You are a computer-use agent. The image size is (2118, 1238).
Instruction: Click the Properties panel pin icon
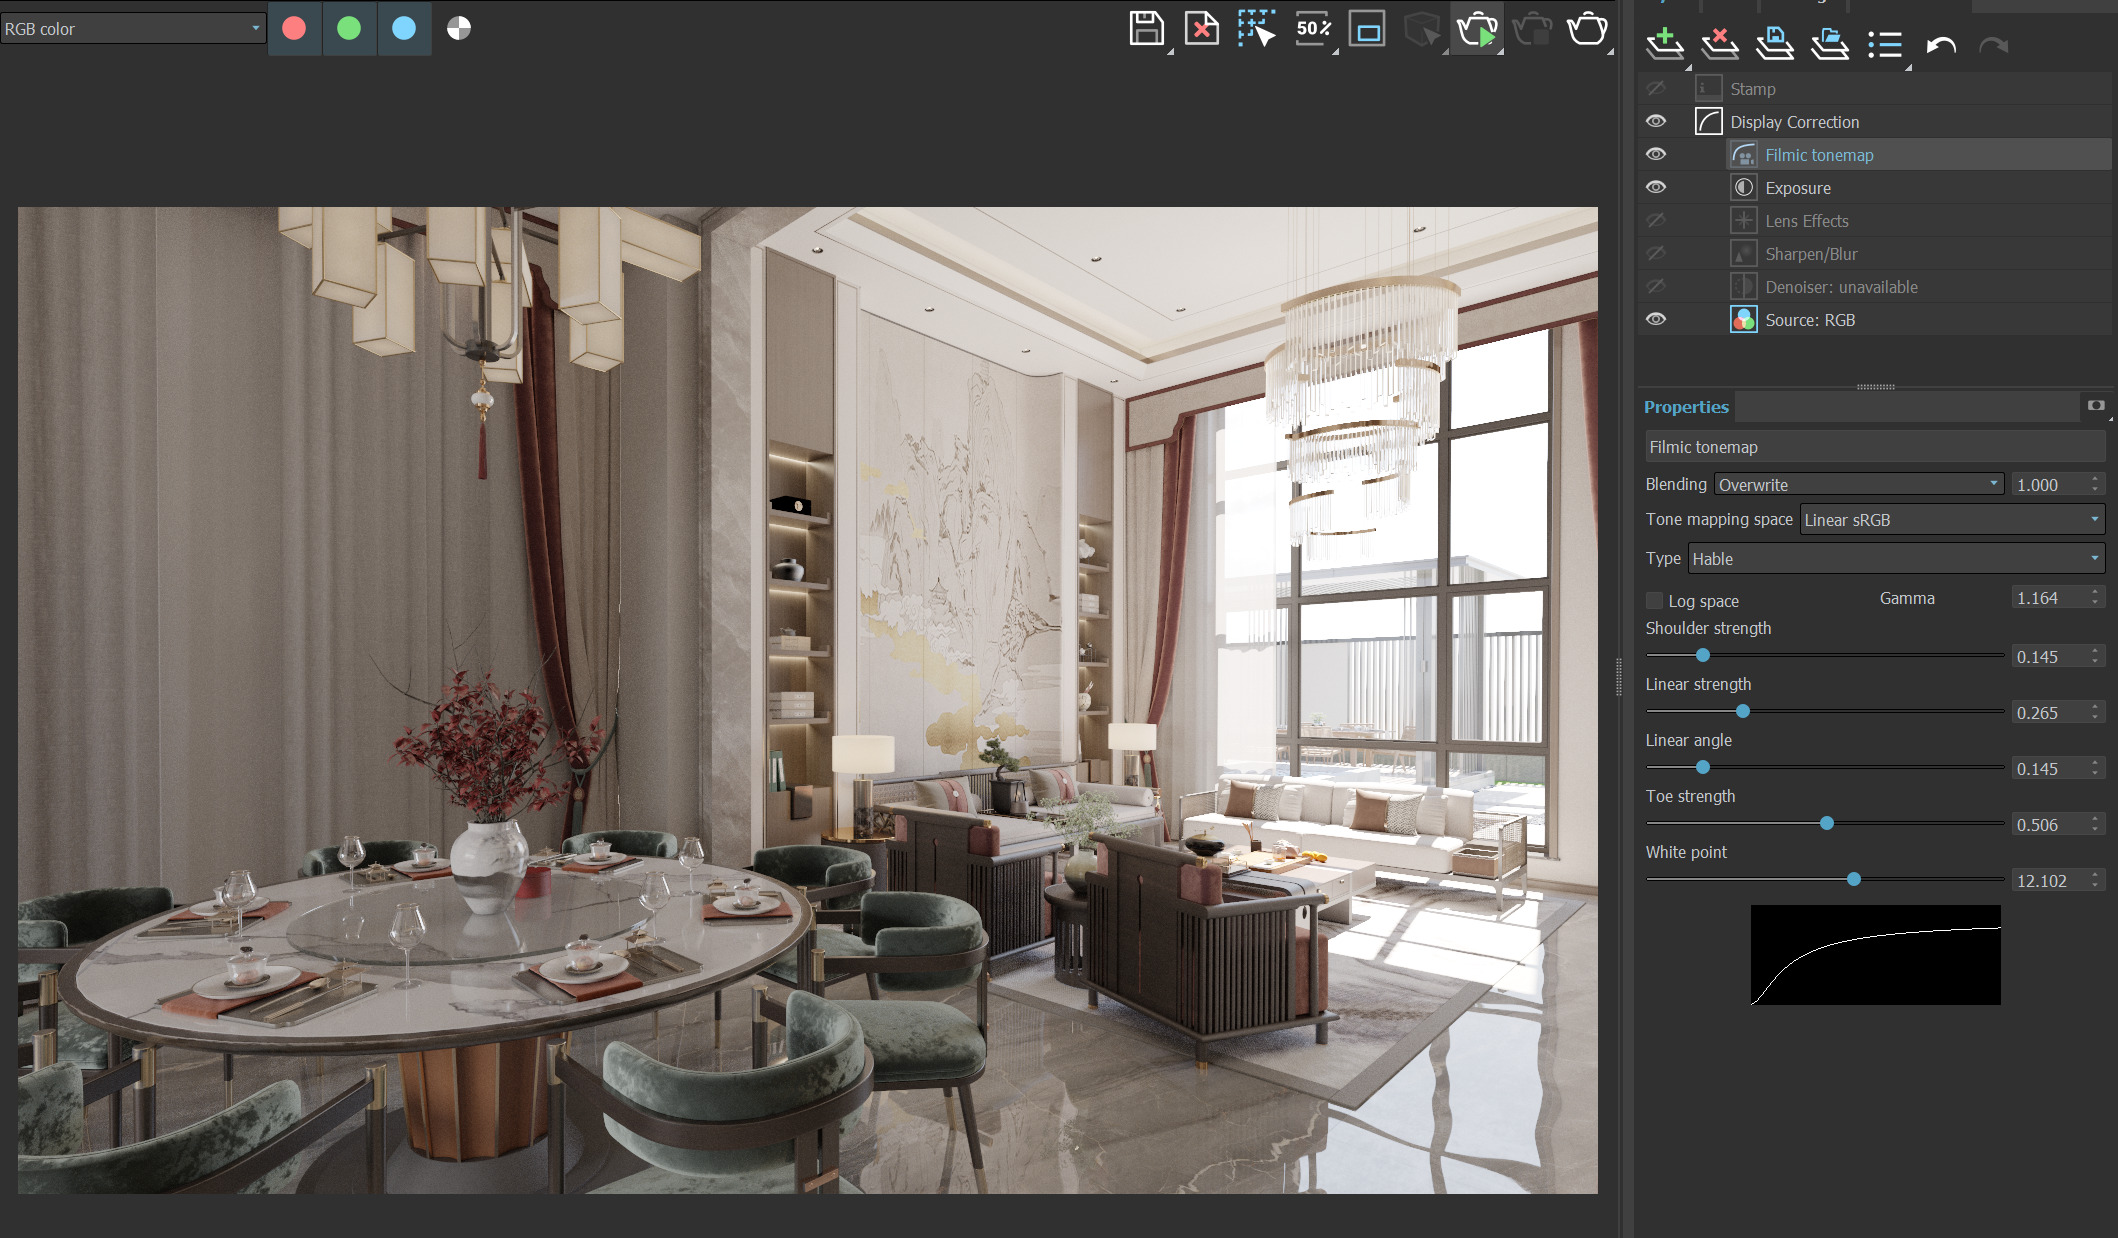(x=2096, y=405)
